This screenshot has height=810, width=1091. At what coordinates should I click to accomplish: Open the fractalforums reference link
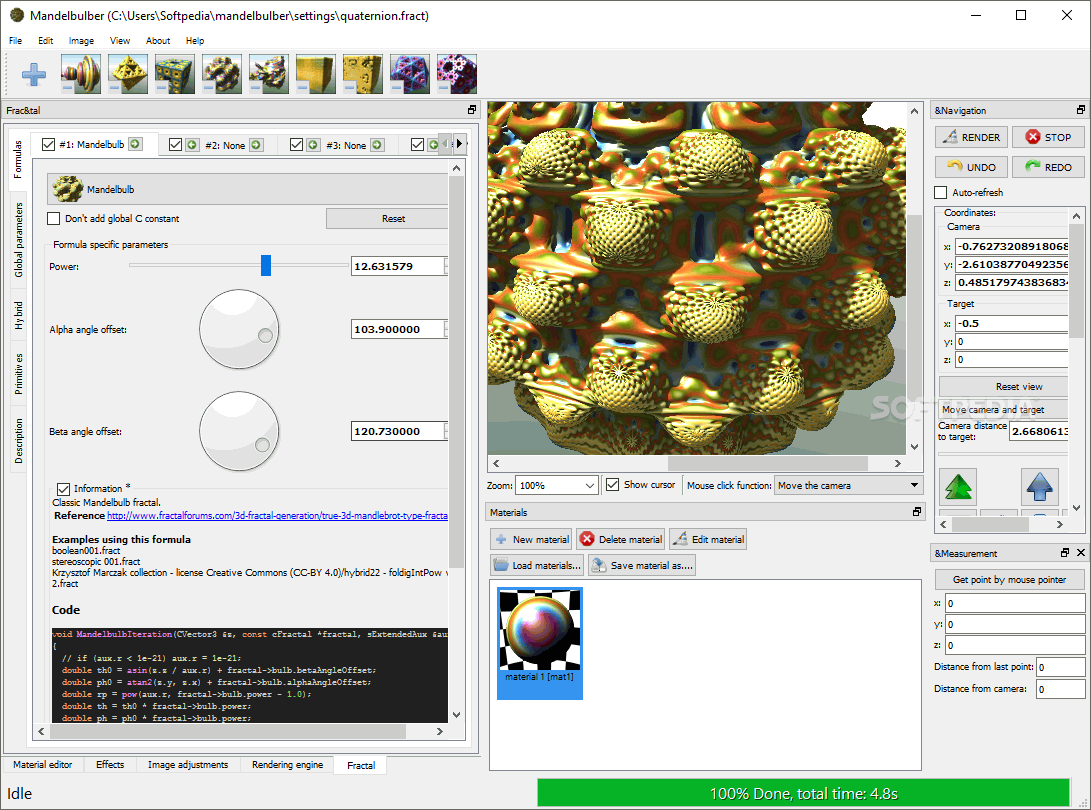pos(277,516)
